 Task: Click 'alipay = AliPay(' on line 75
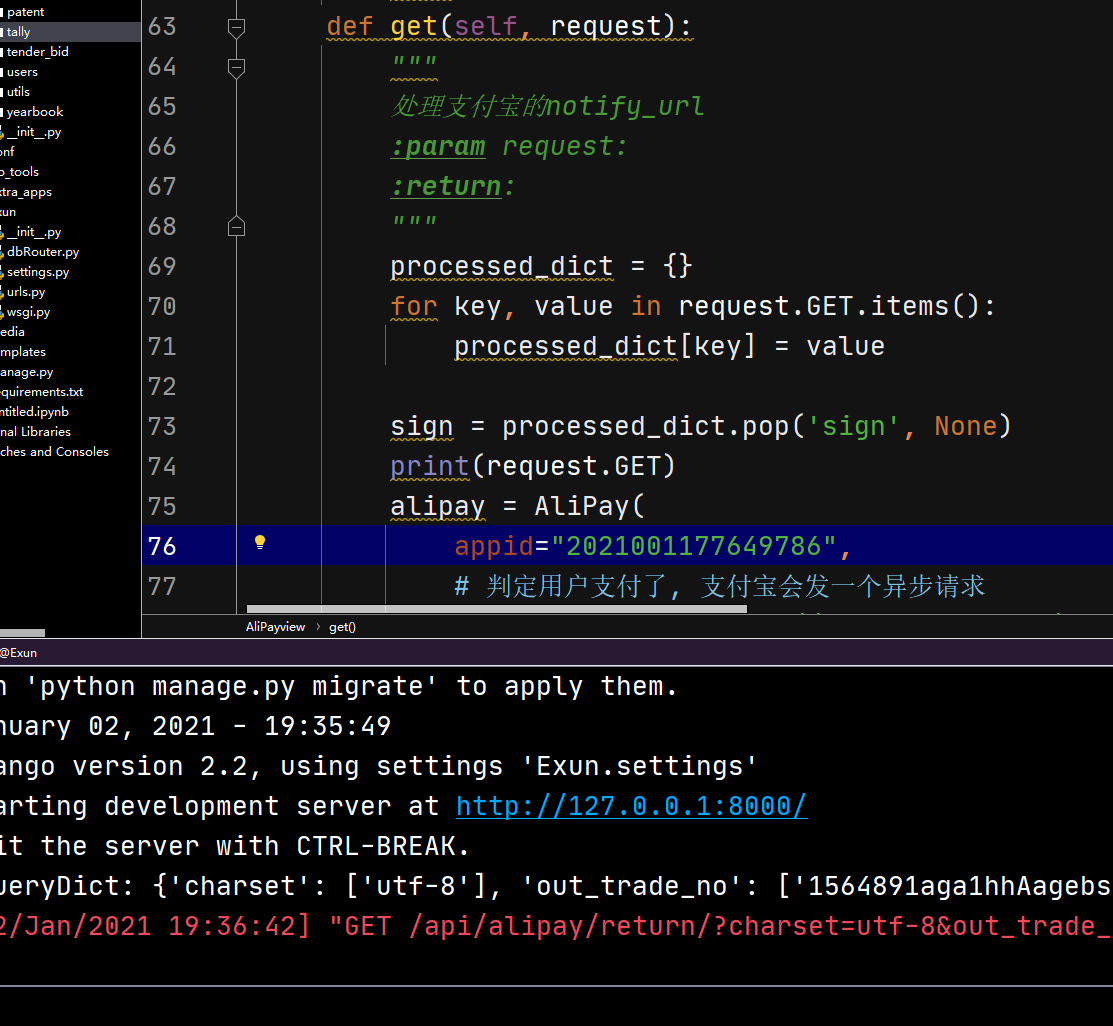pyautogui.click(x=517, y=506)
